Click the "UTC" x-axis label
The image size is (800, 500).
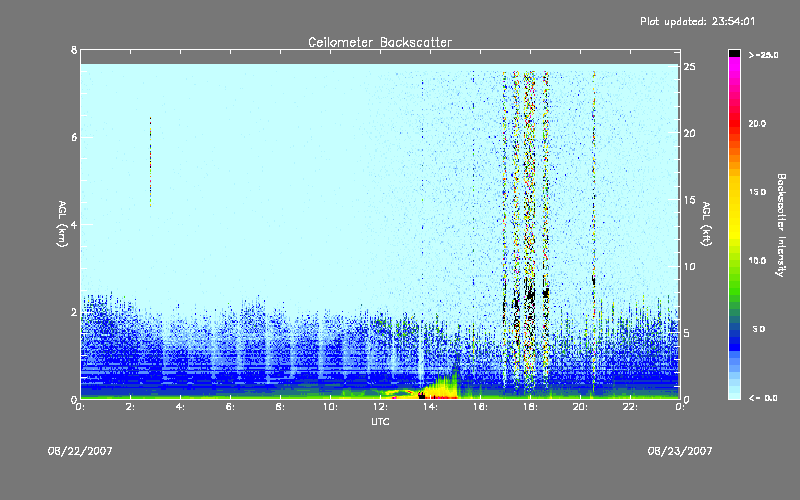coord(380,421)
